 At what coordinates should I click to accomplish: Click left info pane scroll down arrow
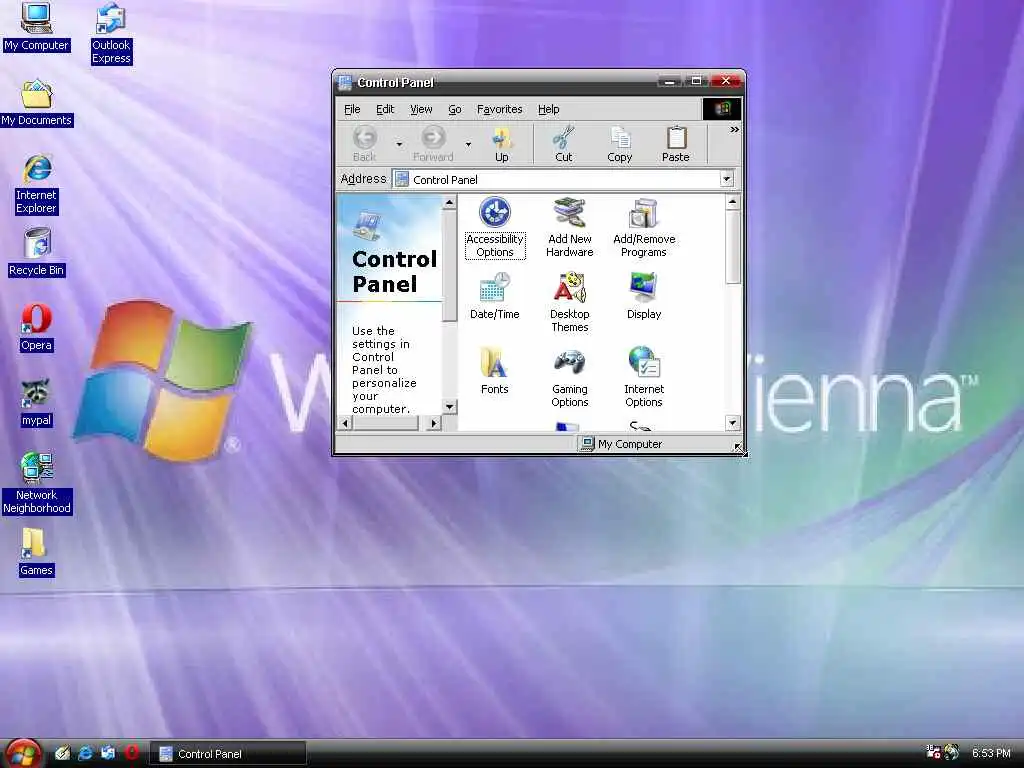point(449,407)
